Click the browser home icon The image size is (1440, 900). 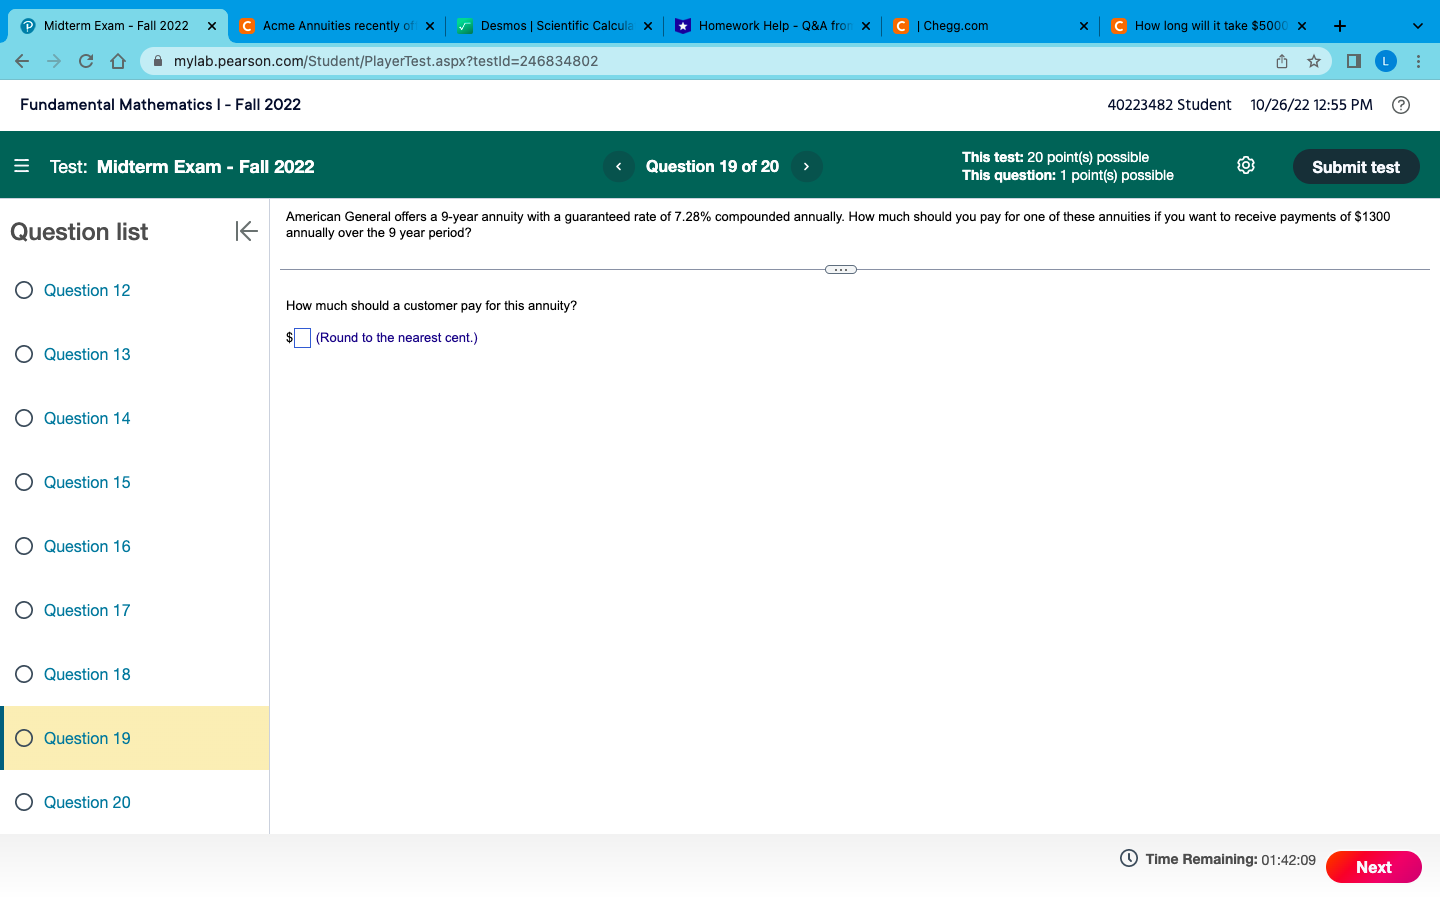117,61
